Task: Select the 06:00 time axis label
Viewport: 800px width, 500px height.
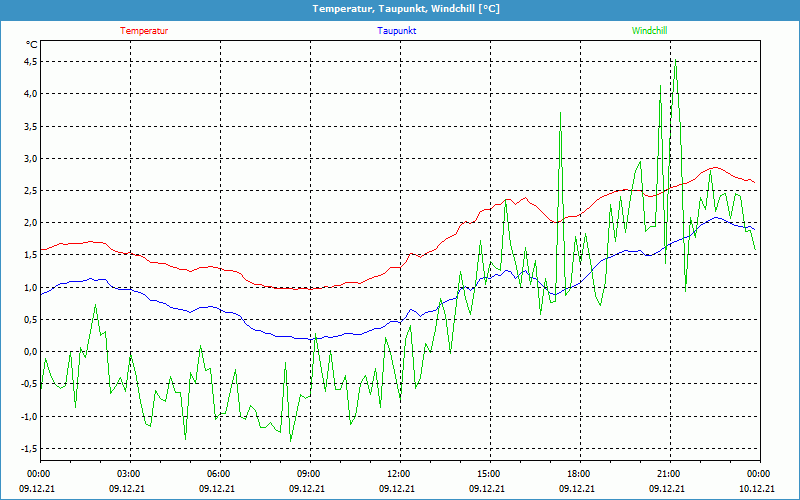Action: coord(218,474)
